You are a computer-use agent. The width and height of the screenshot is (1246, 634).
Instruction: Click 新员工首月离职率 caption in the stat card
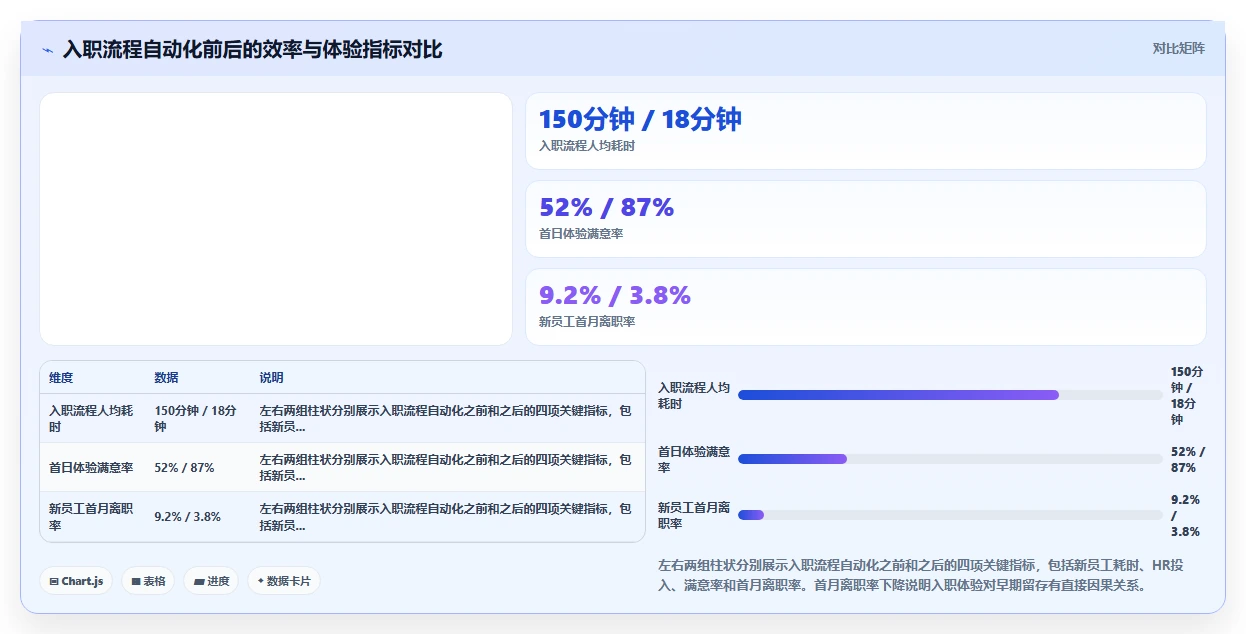pyautogui.click(x=587, y=322)
